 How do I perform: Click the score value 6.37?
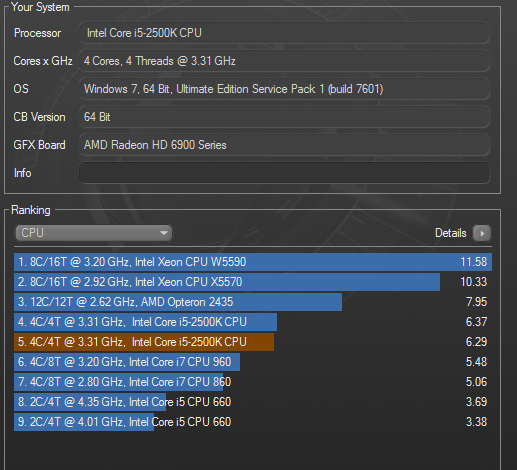point(476,322)
